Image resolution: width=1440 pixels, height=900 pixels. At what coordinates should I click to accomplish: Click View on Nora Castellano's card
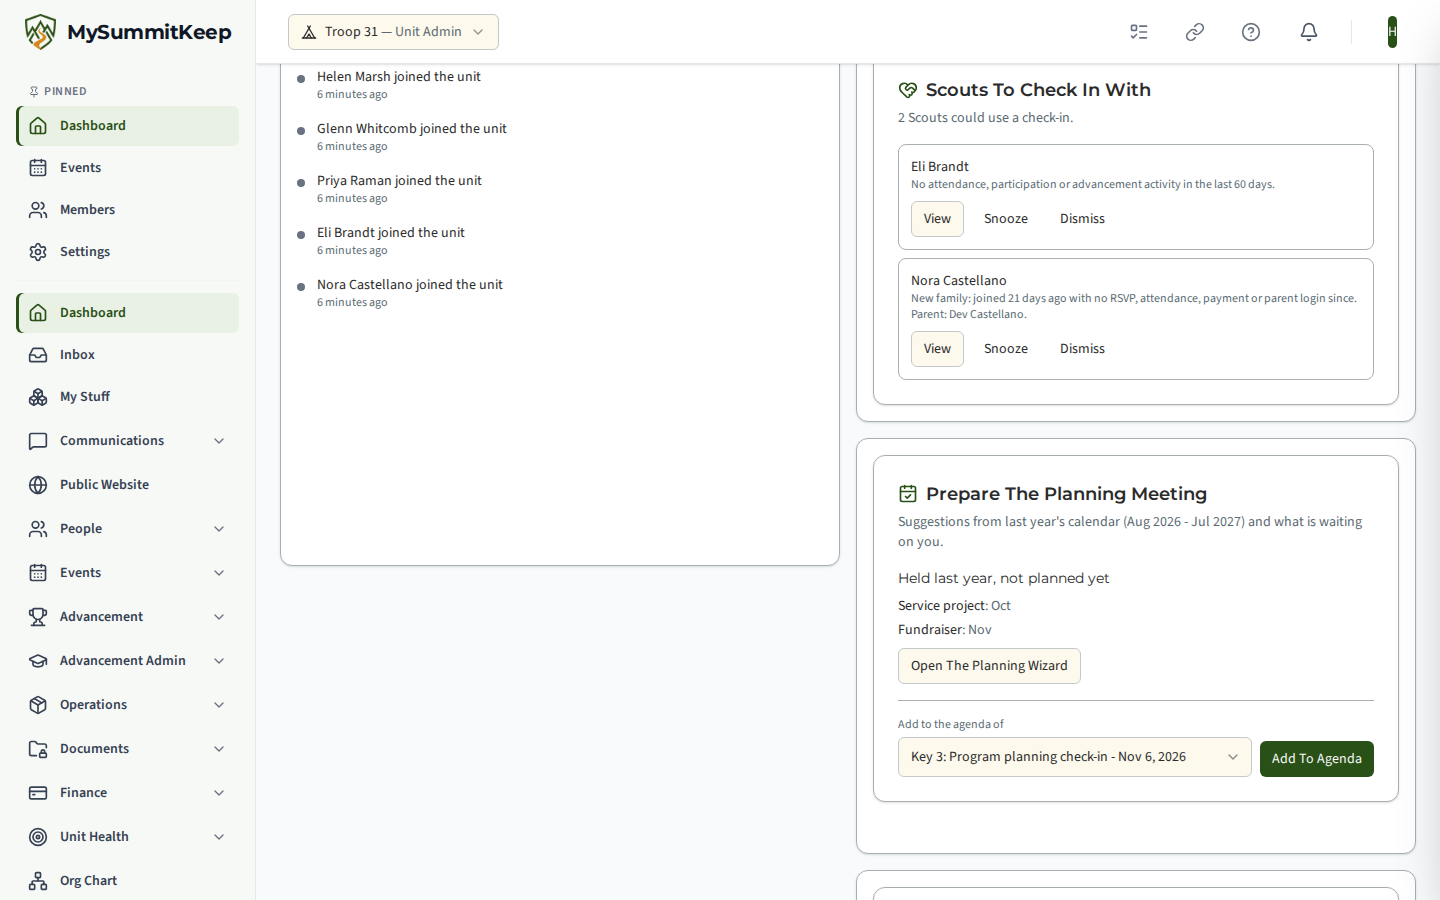click(937, 349)
